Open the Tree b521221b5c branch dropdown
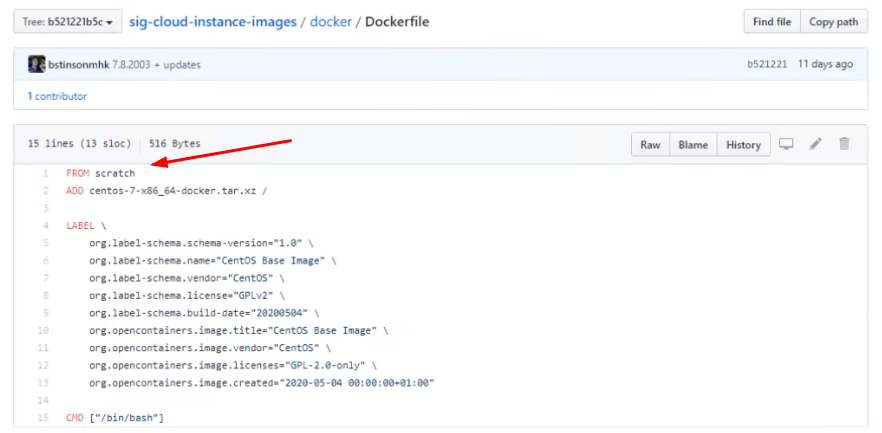This screenshot has width=882, height=433. [x=67, y=21]
